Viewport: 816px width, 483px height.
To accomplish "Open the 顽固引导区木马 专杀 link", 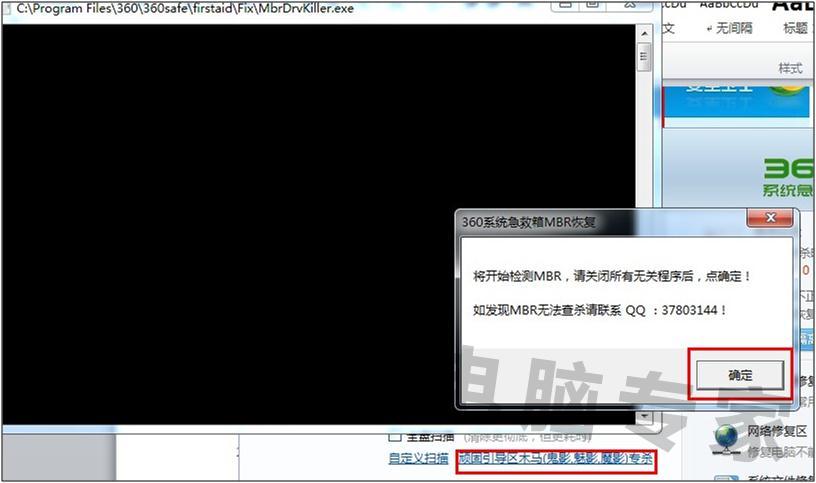I will [x=556, y=459].
